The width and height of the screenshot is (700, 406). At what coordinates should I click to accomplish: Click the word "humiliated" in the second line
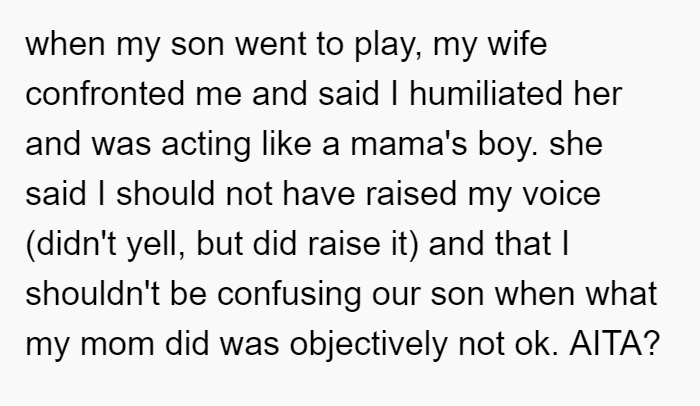click(x=486, y=93)
